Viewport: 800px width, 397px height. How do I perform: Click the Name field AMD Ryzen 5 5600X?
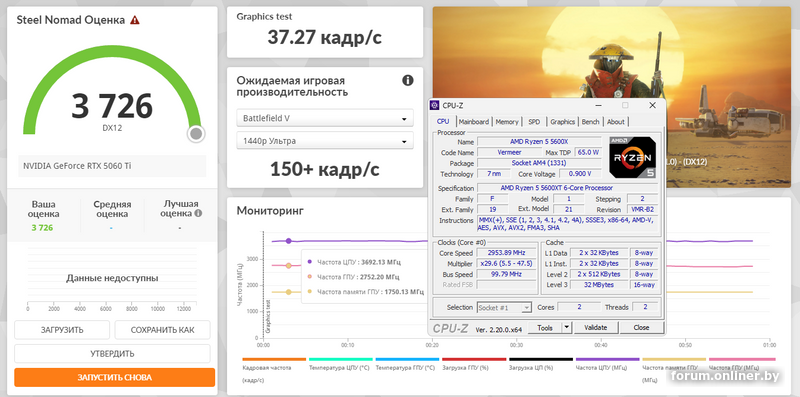click(539, 142)
